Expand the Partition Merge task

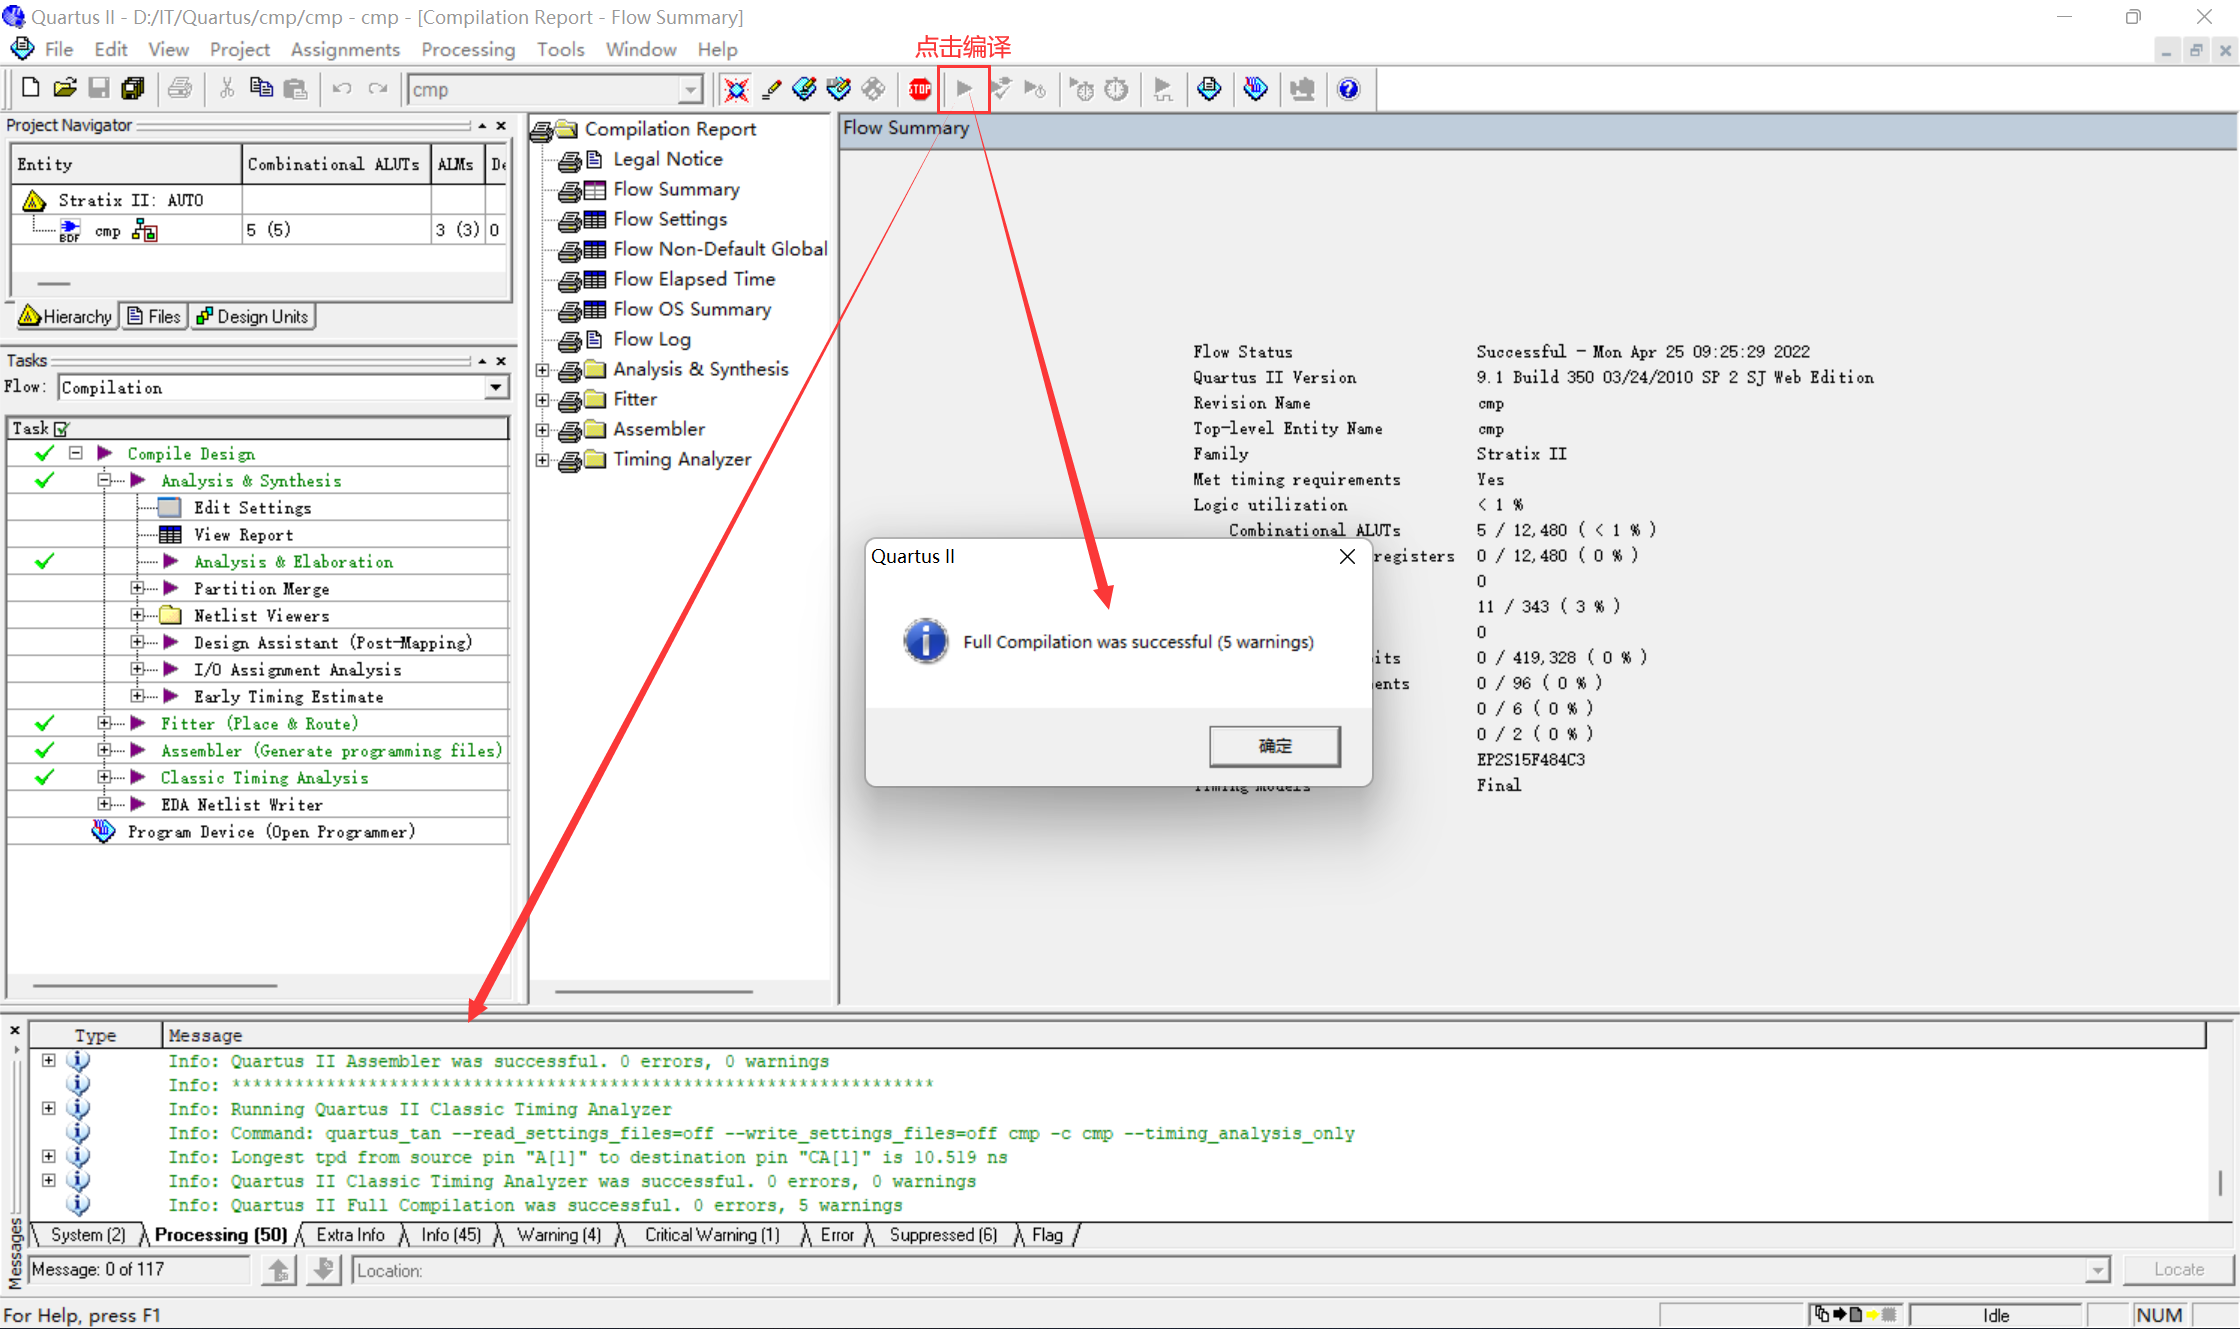[137, 588]
